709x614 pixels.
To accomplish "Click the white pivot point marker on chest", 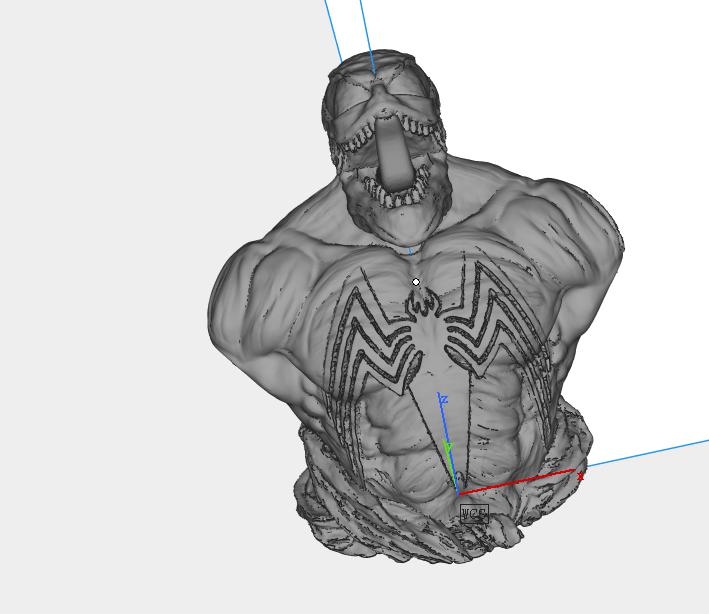I will tap(416, 282).
